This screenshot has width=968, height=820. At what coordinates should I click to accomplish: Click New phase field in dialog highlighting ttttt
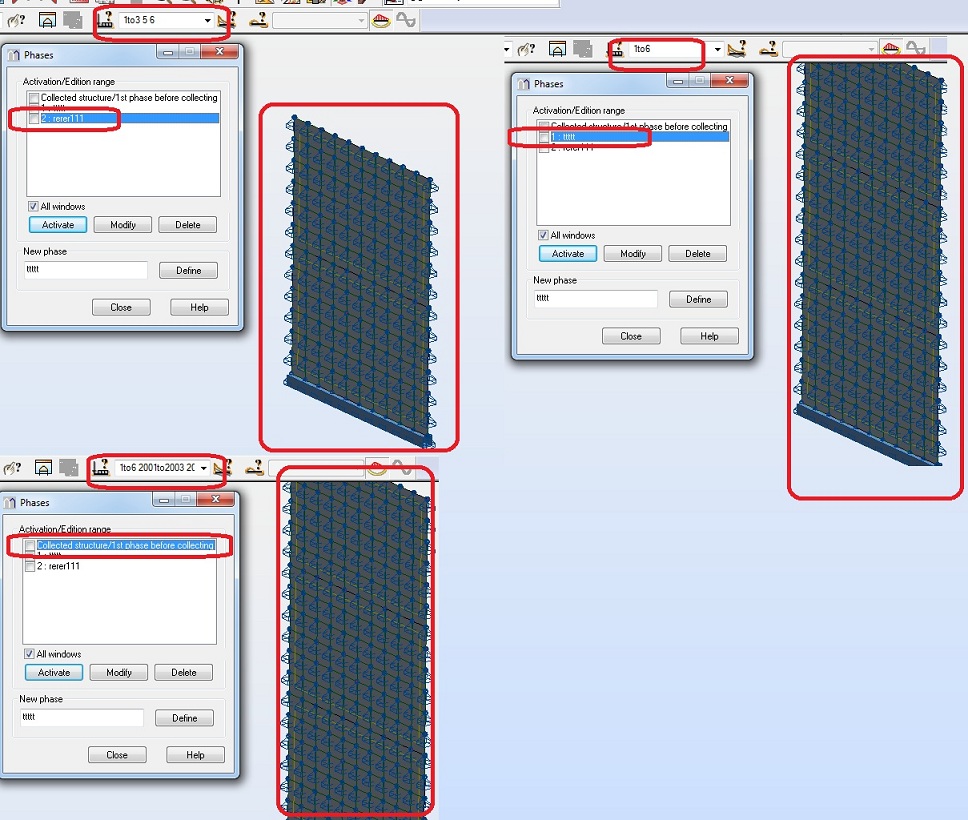pos(596,298)
